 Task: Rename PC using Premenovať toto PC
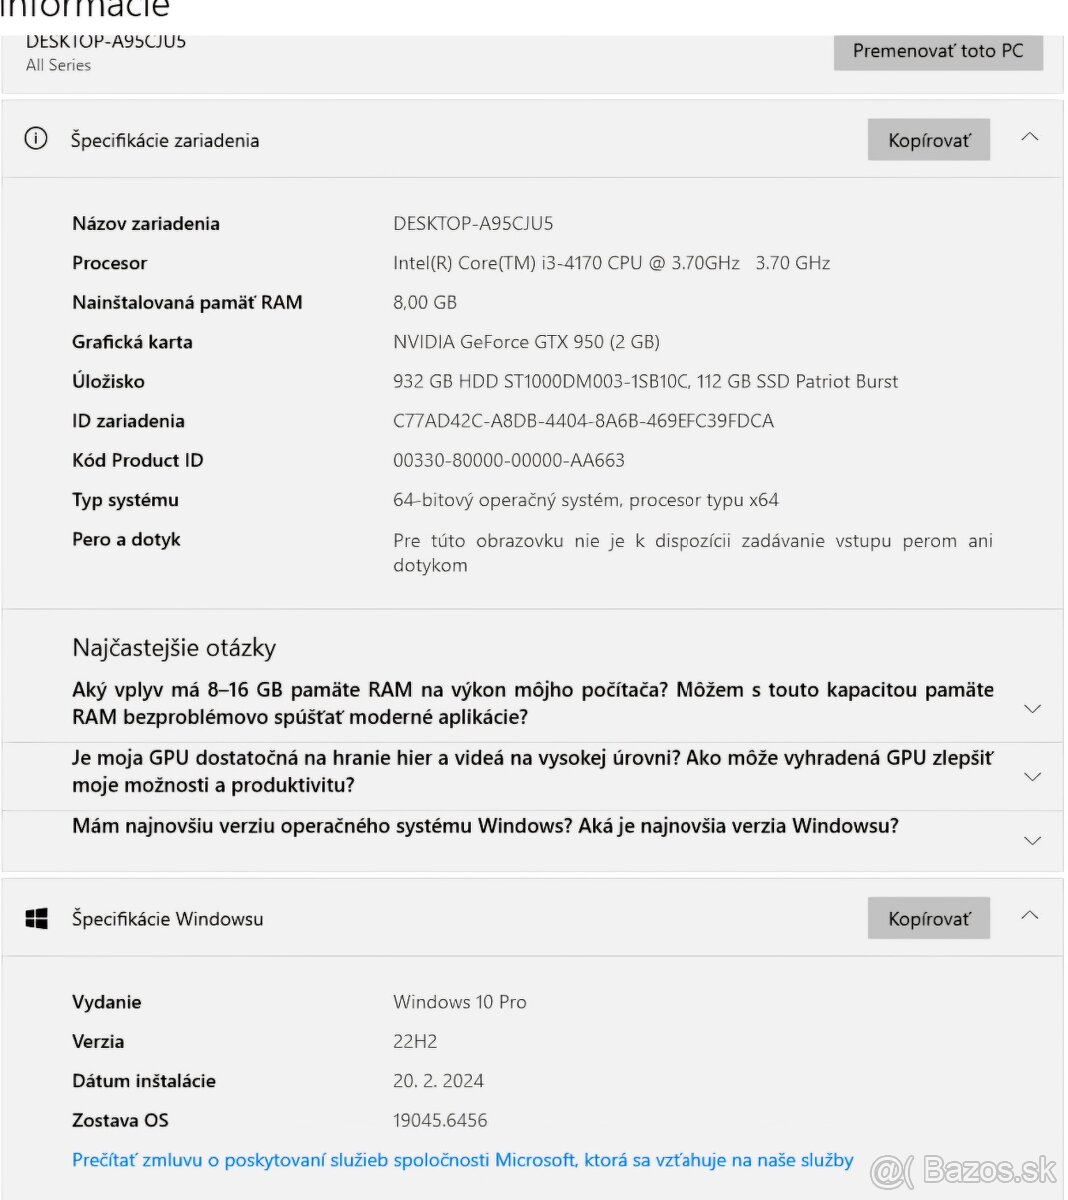pos(938,51)
